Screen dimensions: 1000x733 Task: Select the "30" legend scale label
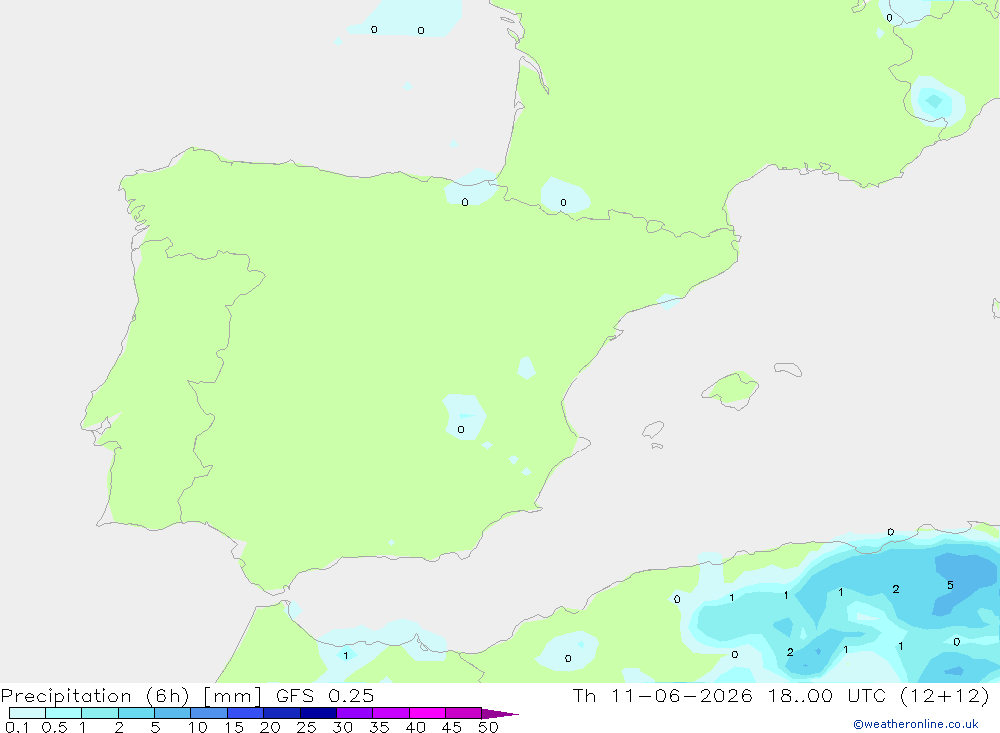(342, 727)
